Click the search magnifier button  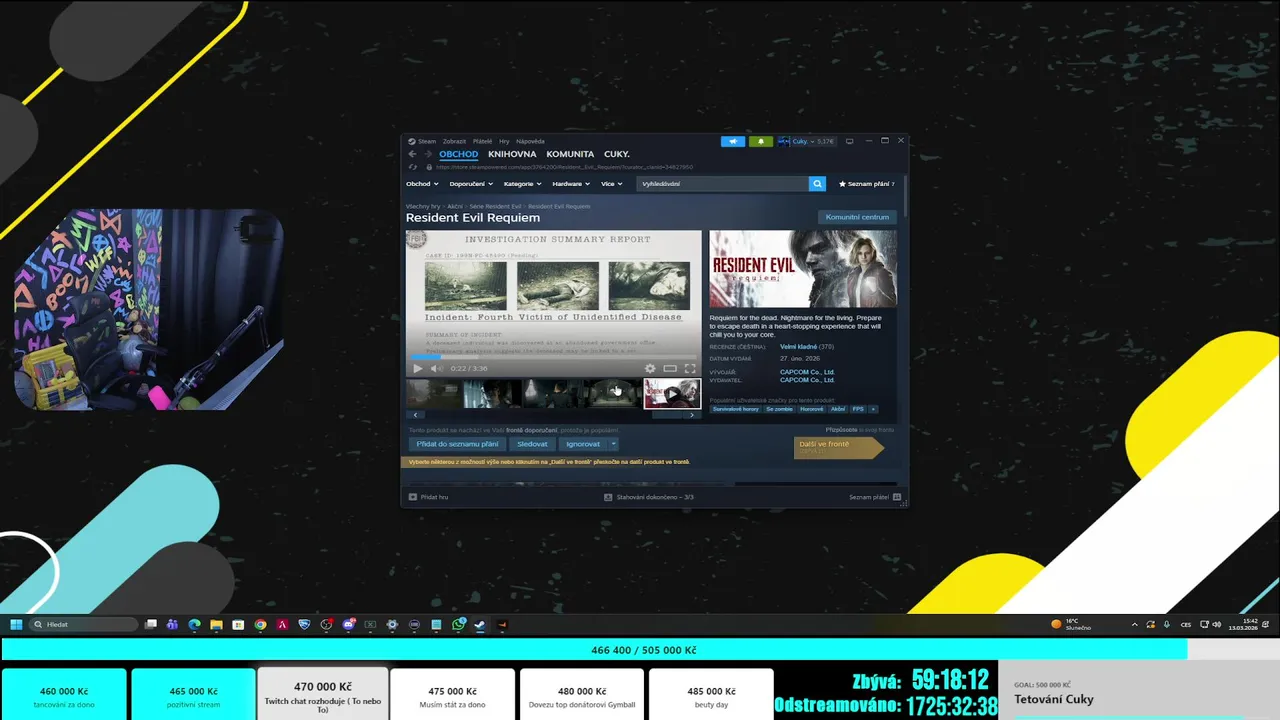coord(817,184)
